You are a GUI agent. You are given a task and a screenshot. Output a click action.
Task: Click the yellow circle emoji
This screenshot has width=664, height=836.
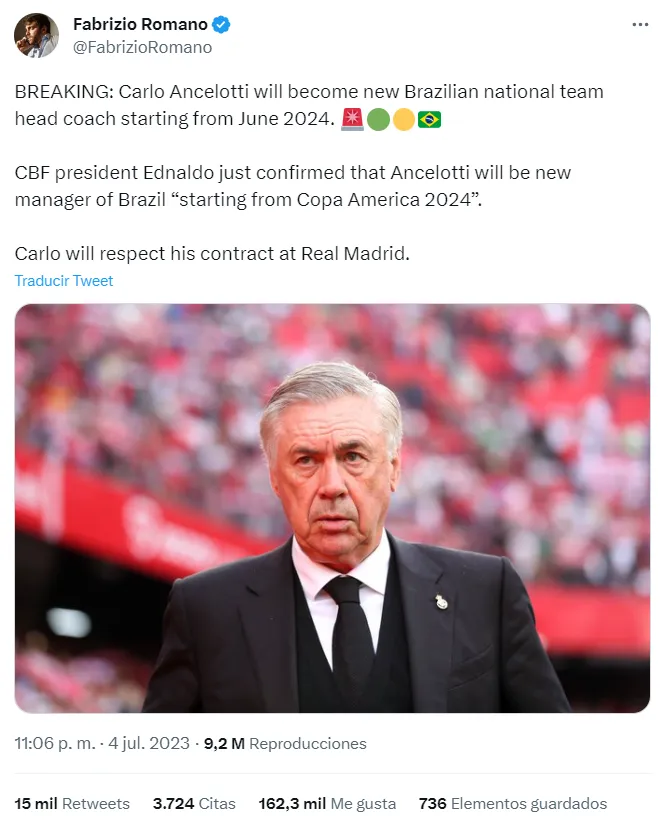pyautogui.click(x=404, y=120)
